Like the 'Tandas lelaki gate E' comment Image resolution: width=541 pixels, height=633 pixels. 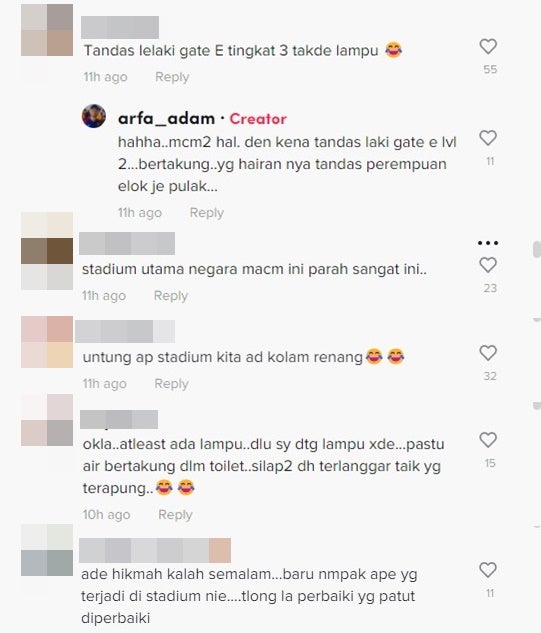(x=488, y=46)
